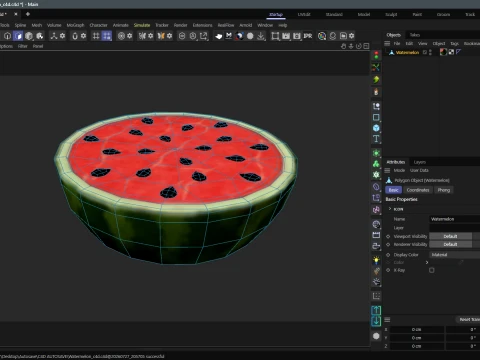Viewport: 480px width, 360px height.
Task: Click the viewport layout toggle icon
Action: coord(366,46)
